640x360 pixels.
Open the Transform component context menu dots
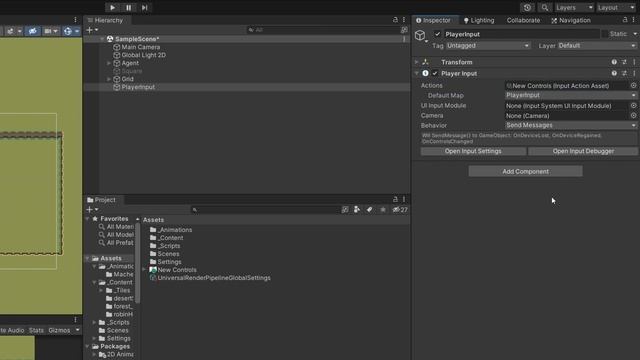(634, 62)
